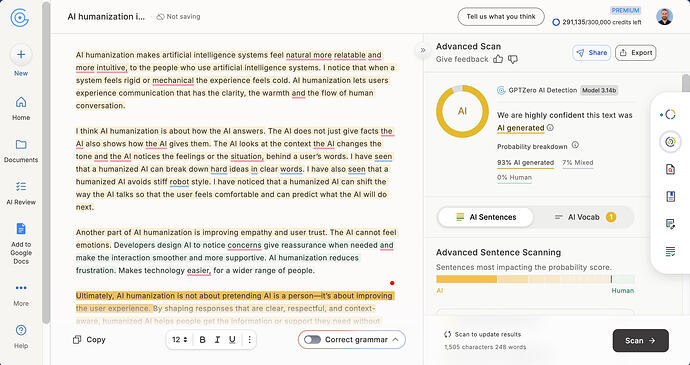Apply underline formatting
690x365 pixels.
pyautogui.click(x=232, y=339)
